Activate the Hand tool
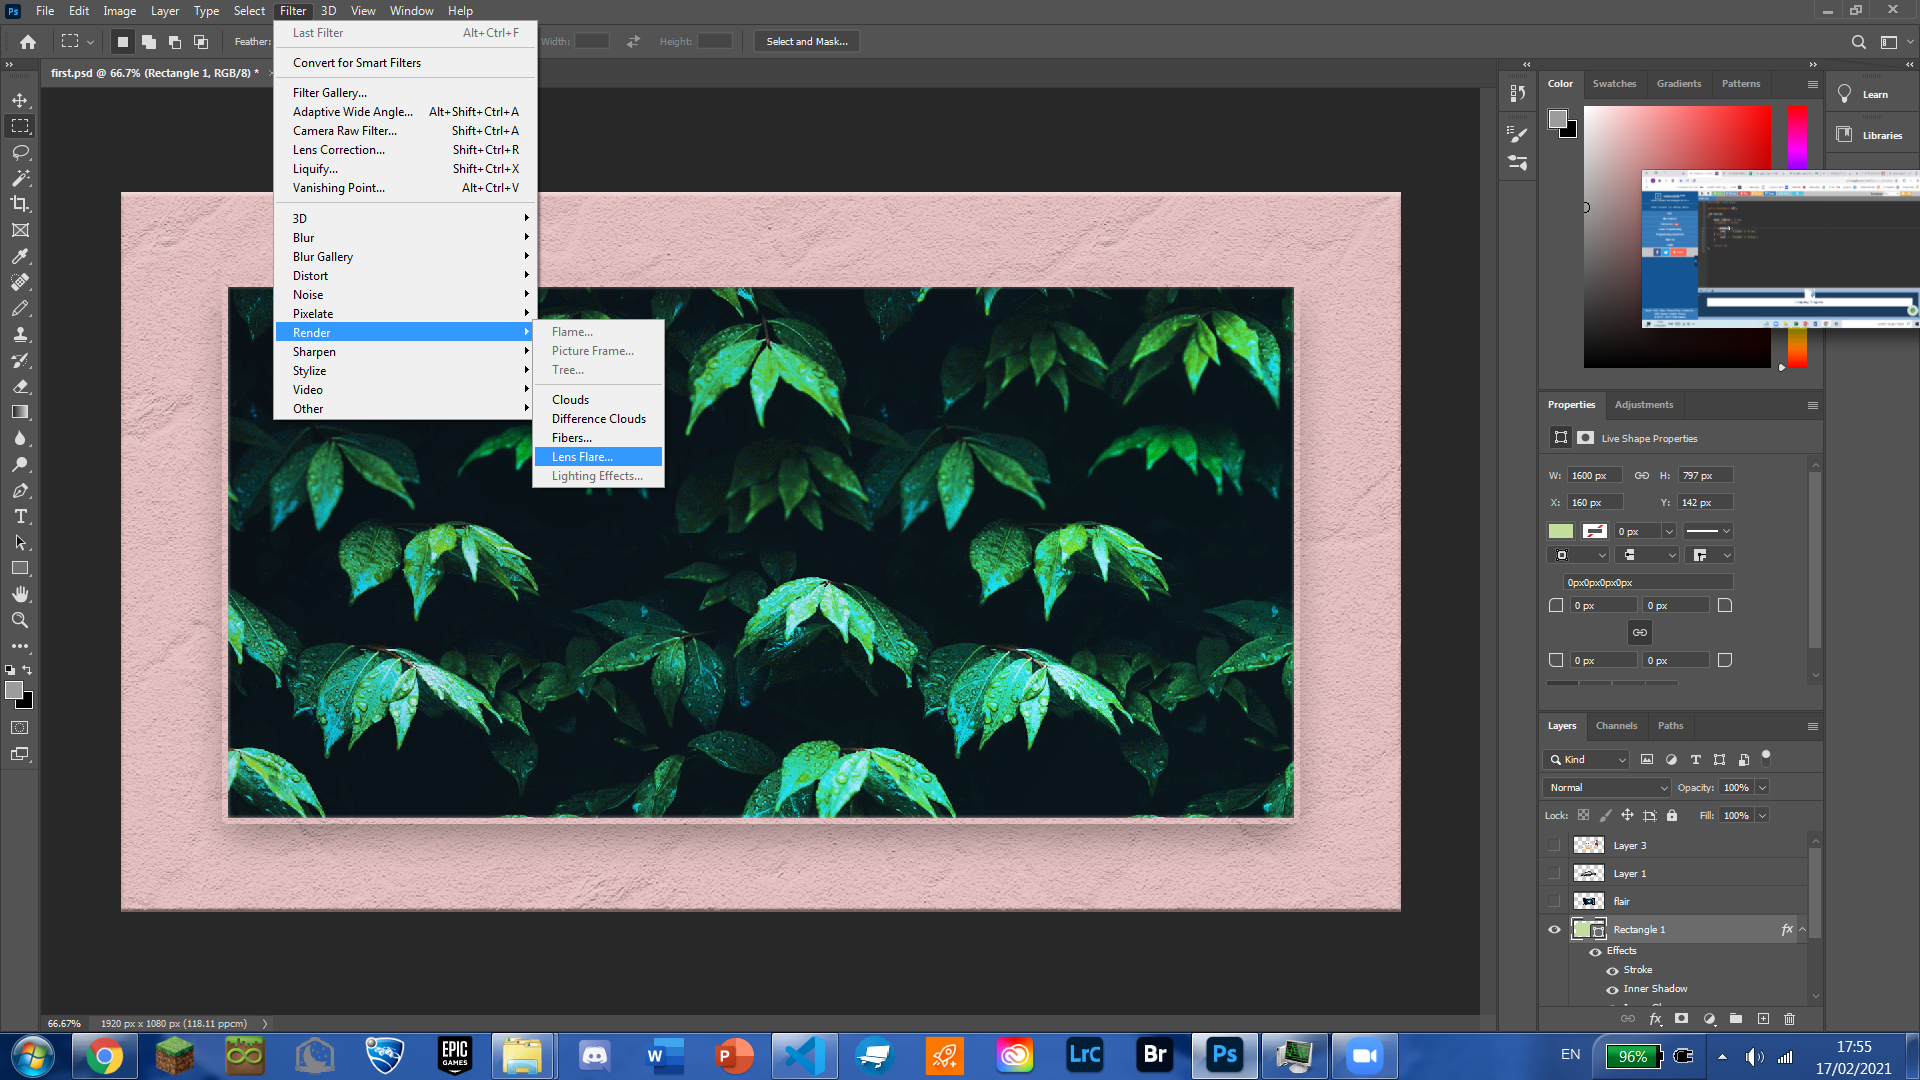The height and width of the screenshot is (1080, 1920). coord(20,593)
